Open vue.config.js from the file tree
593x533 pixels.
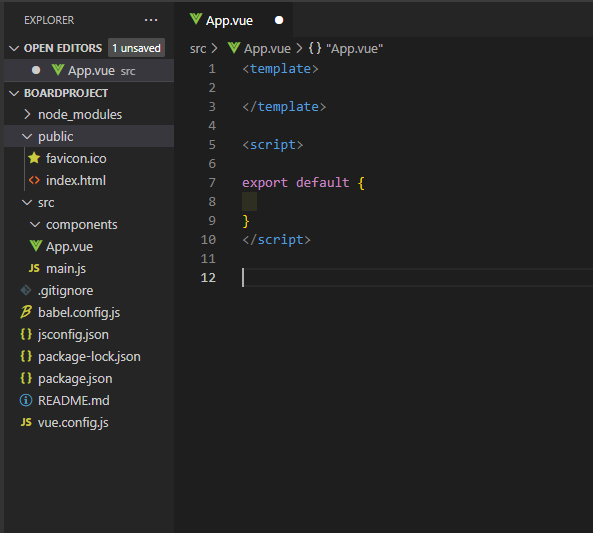[73, 422]
